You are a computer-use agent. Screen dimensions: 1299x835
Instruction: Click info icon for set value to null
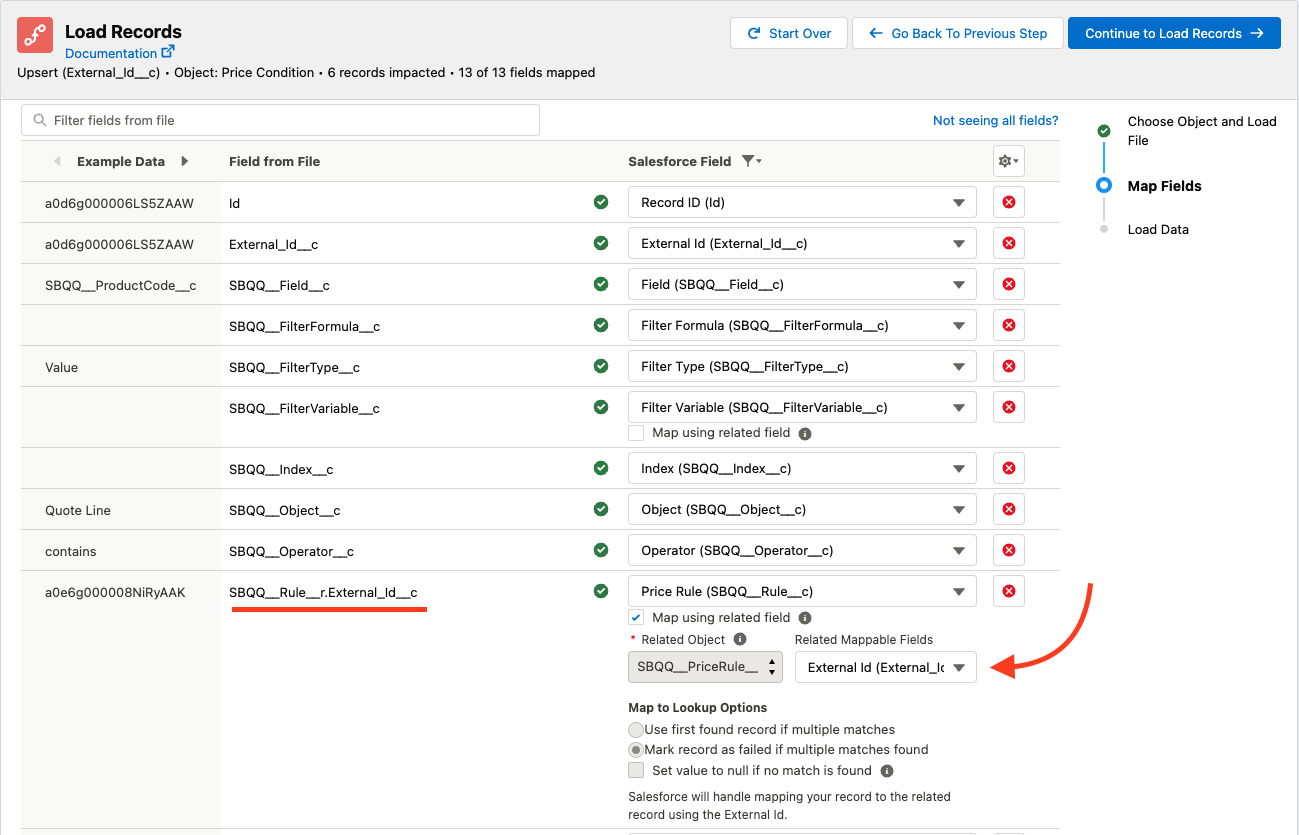click(x=887, y=771)
